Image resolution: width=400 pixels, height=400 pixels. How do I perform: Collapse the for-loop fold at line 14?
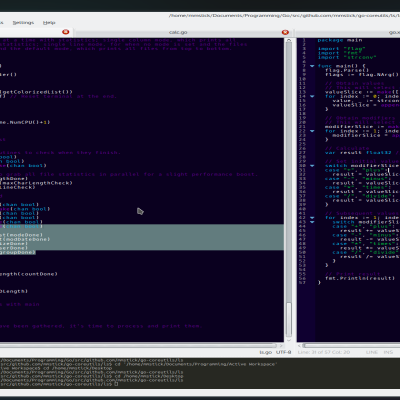click(x=312, y=96)
